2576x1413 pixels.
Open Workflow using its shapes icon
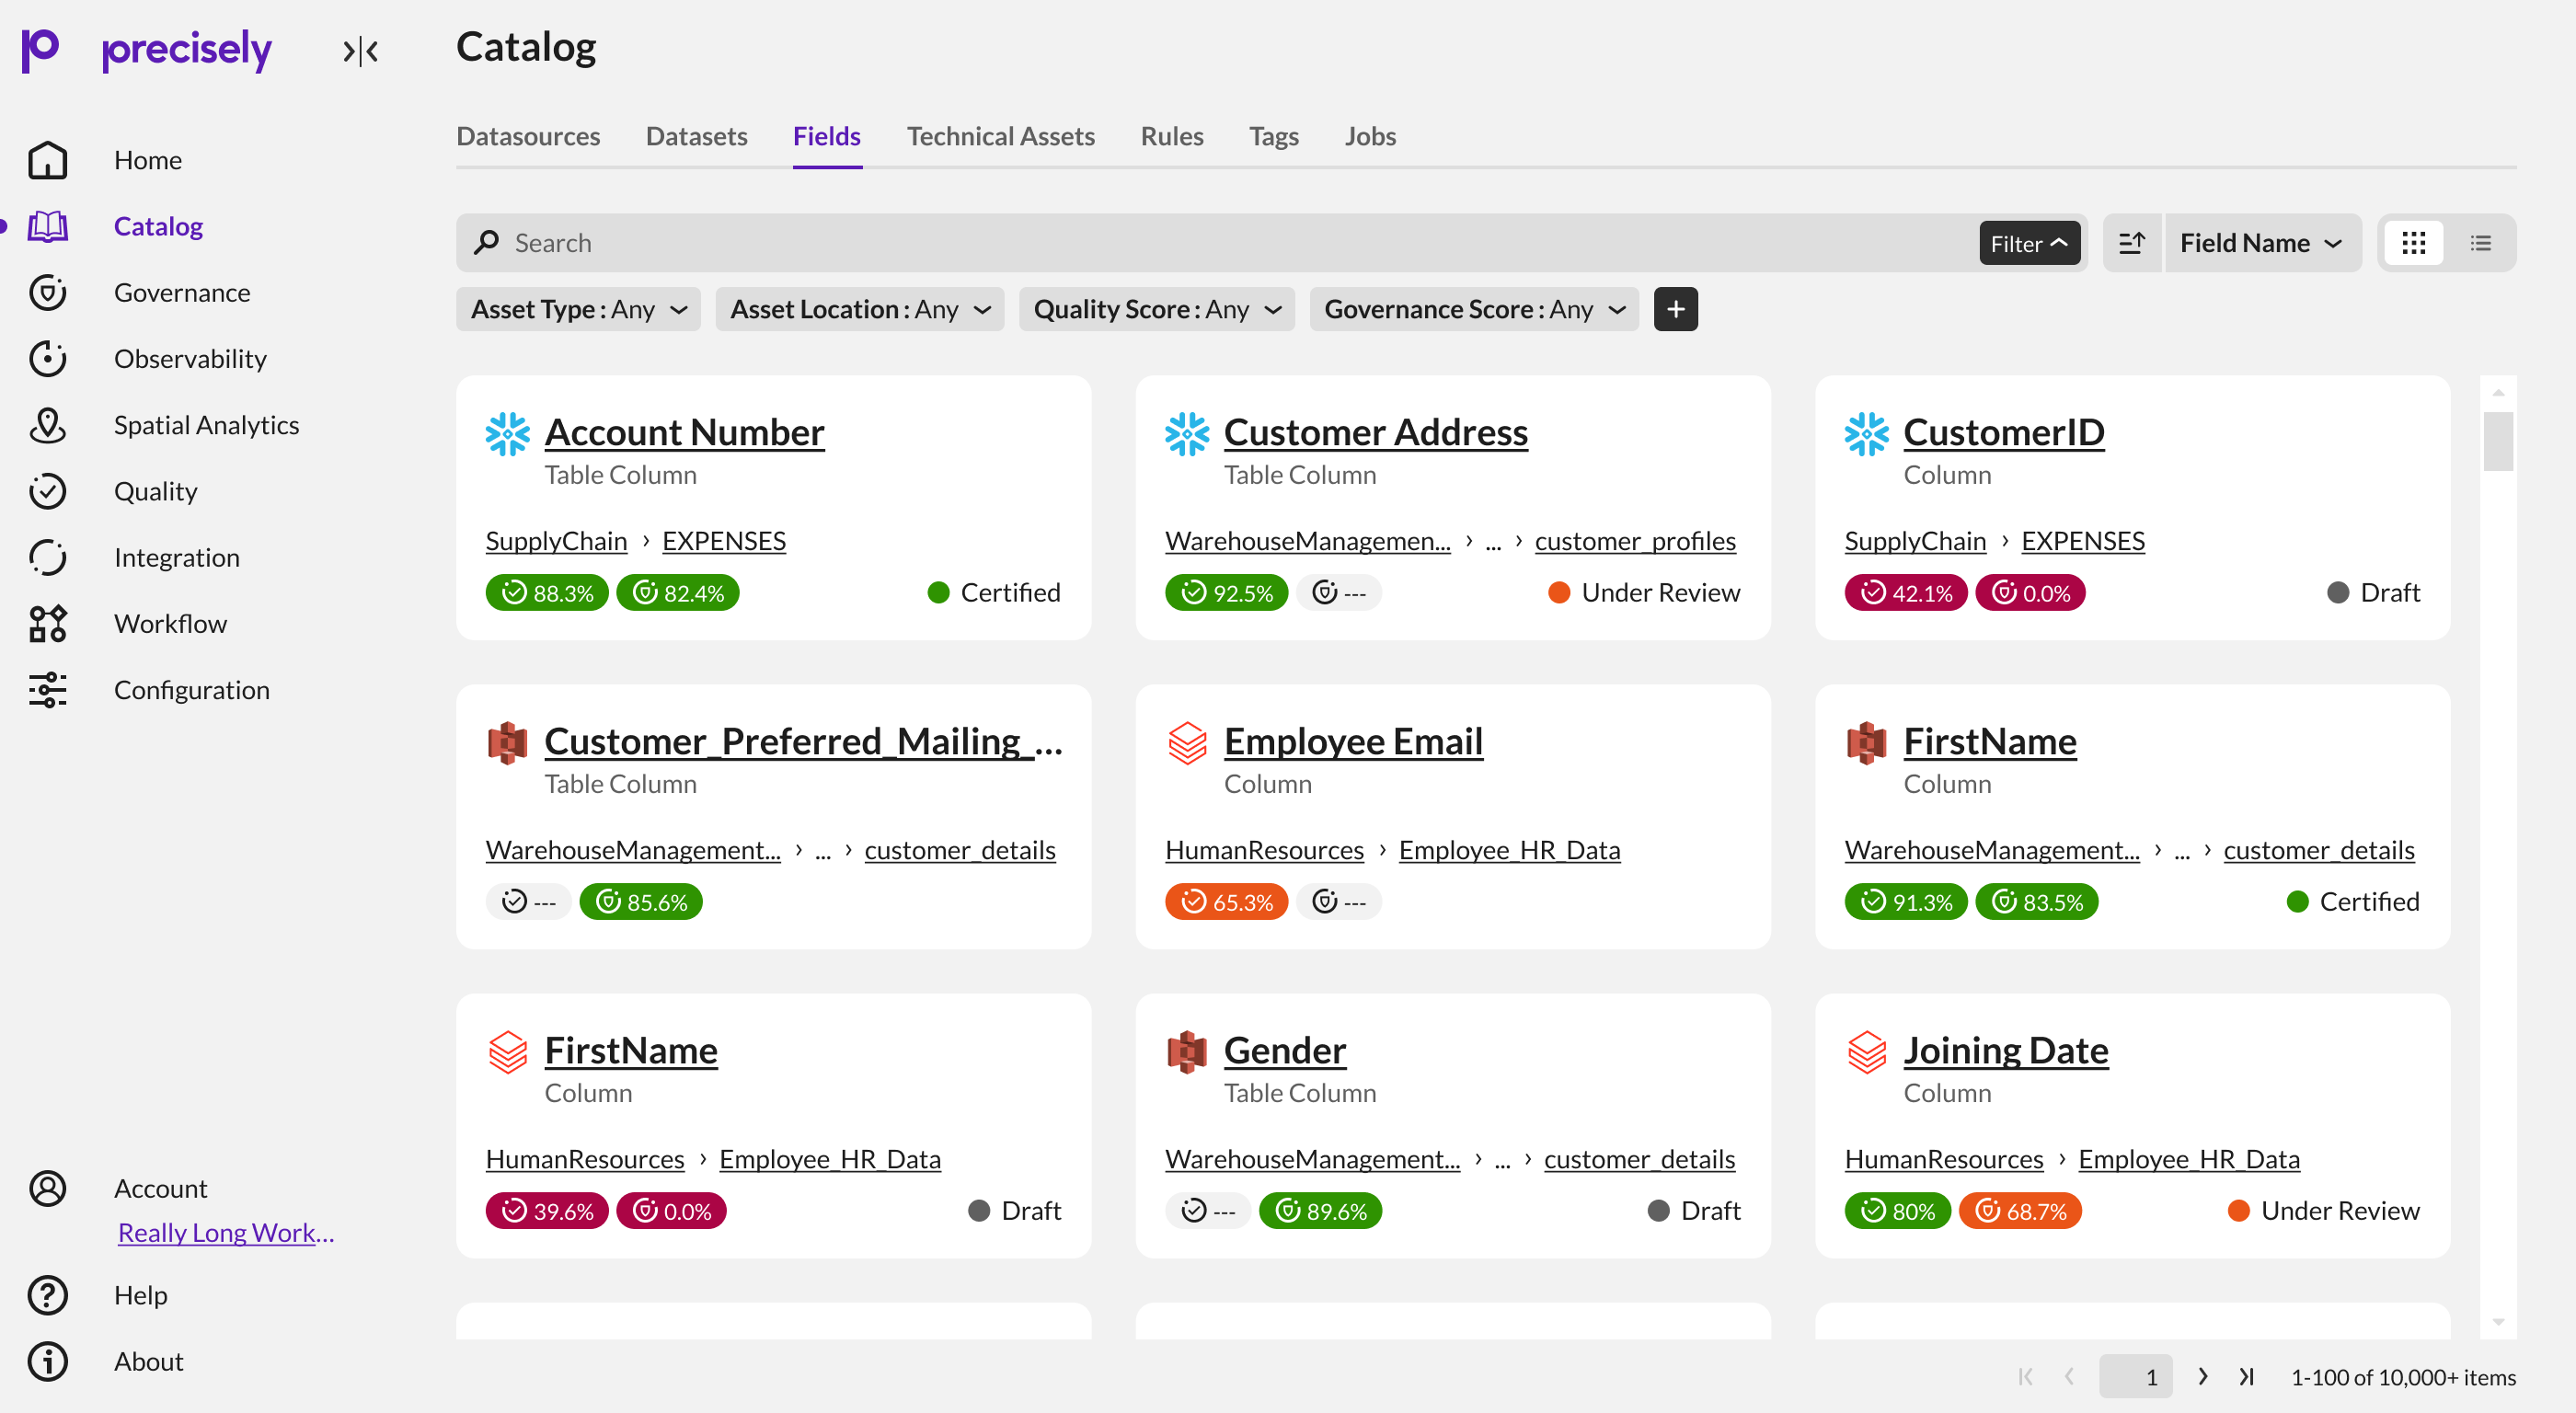tap(47, 623)
